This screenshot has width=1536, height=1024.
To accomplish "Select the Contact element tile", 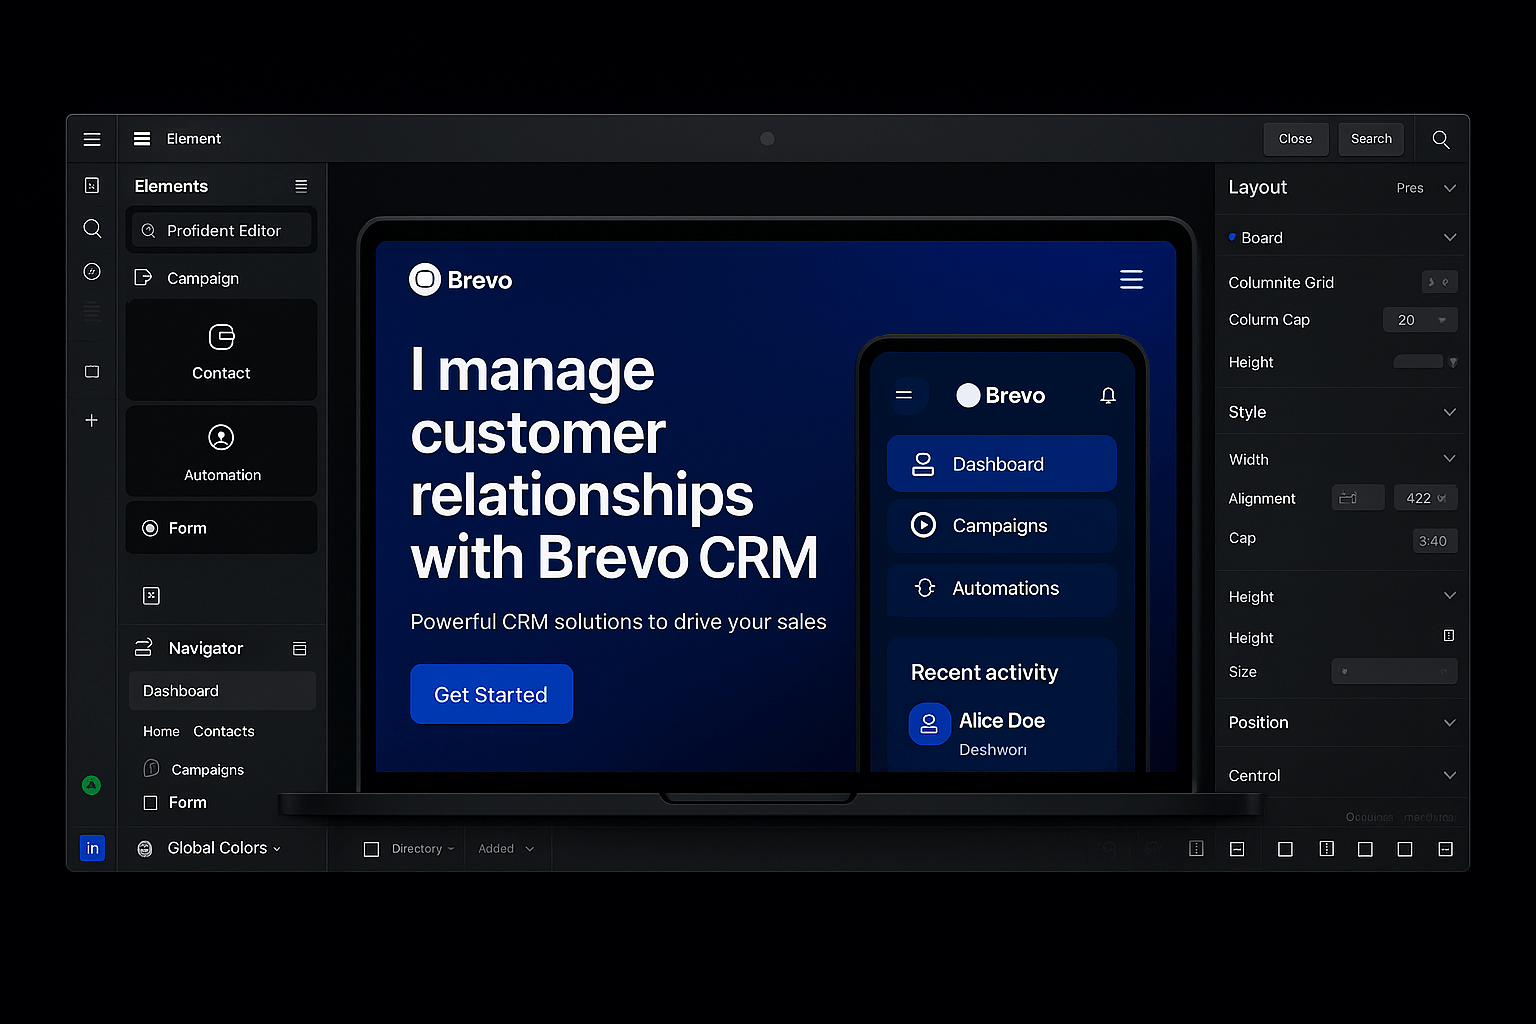I will coord(221,351).
